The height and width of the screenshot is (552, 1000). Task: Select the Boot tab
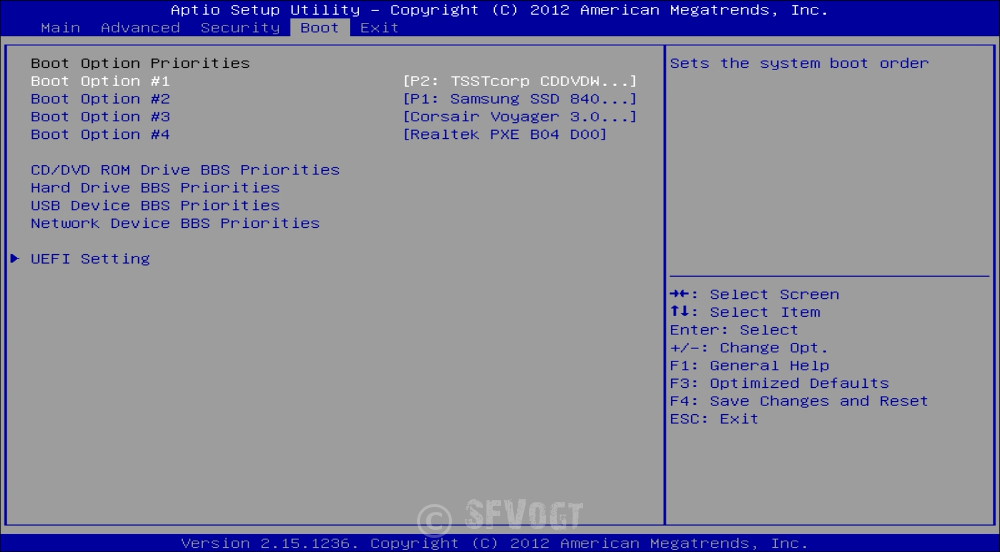(x=320, y=27)
